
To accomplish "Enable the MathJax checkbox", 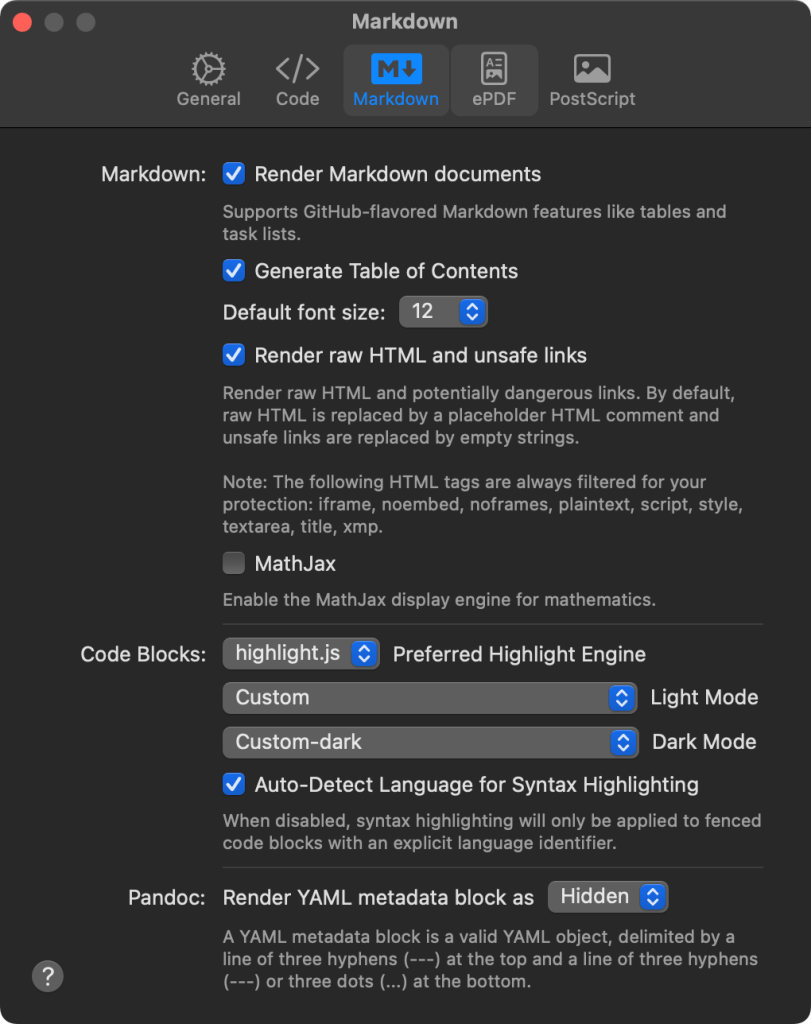I will 234,564.
